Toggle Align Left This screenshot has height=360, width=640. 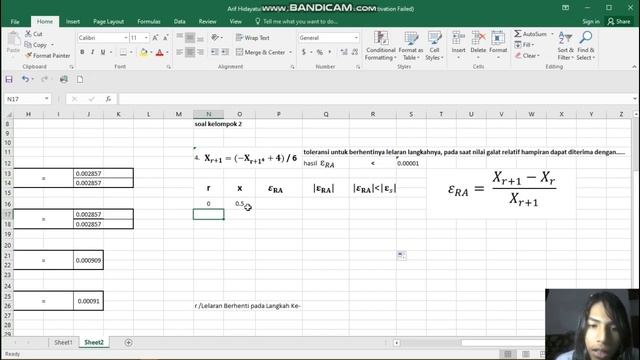tap(180, 52)
